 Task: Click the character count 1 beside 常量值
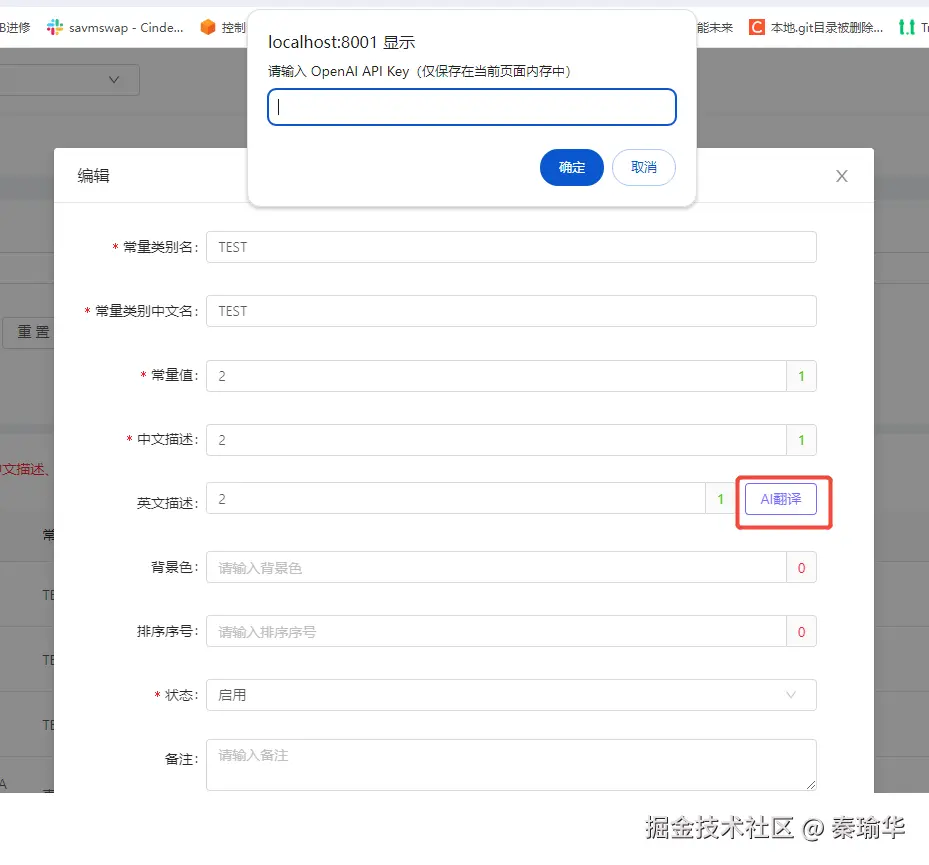(801, 376)
